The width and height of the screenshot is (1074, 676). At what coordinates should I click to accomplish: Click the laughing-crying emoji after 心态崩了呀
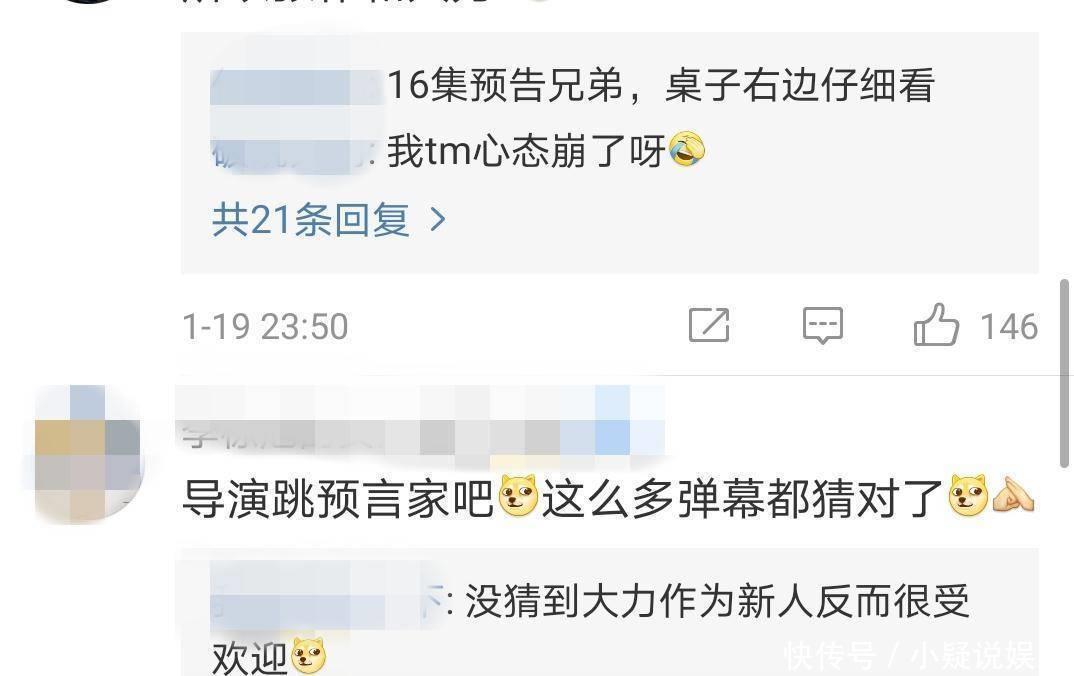686,149
